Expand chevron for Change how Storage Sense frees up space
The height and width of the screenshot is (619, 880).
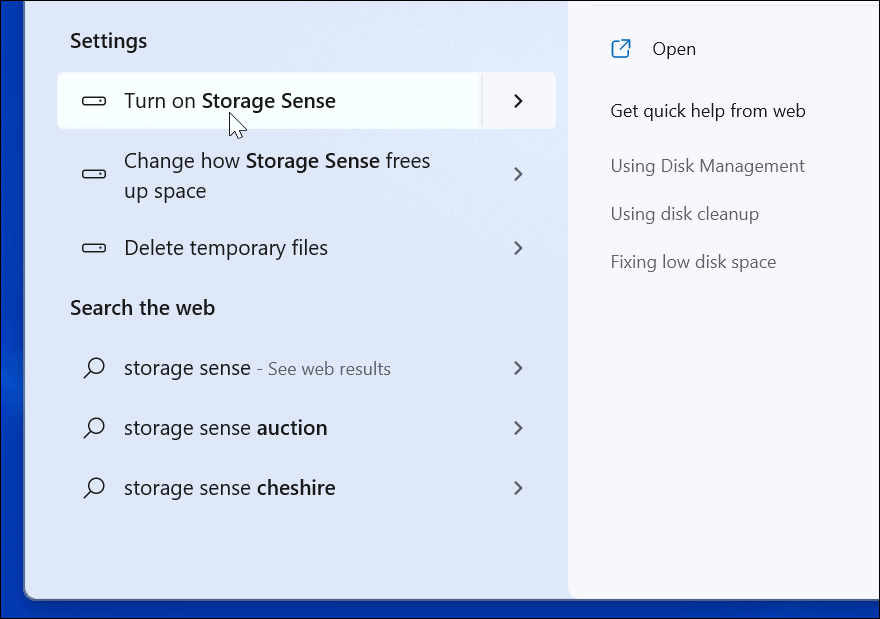(x=518, y=174)
